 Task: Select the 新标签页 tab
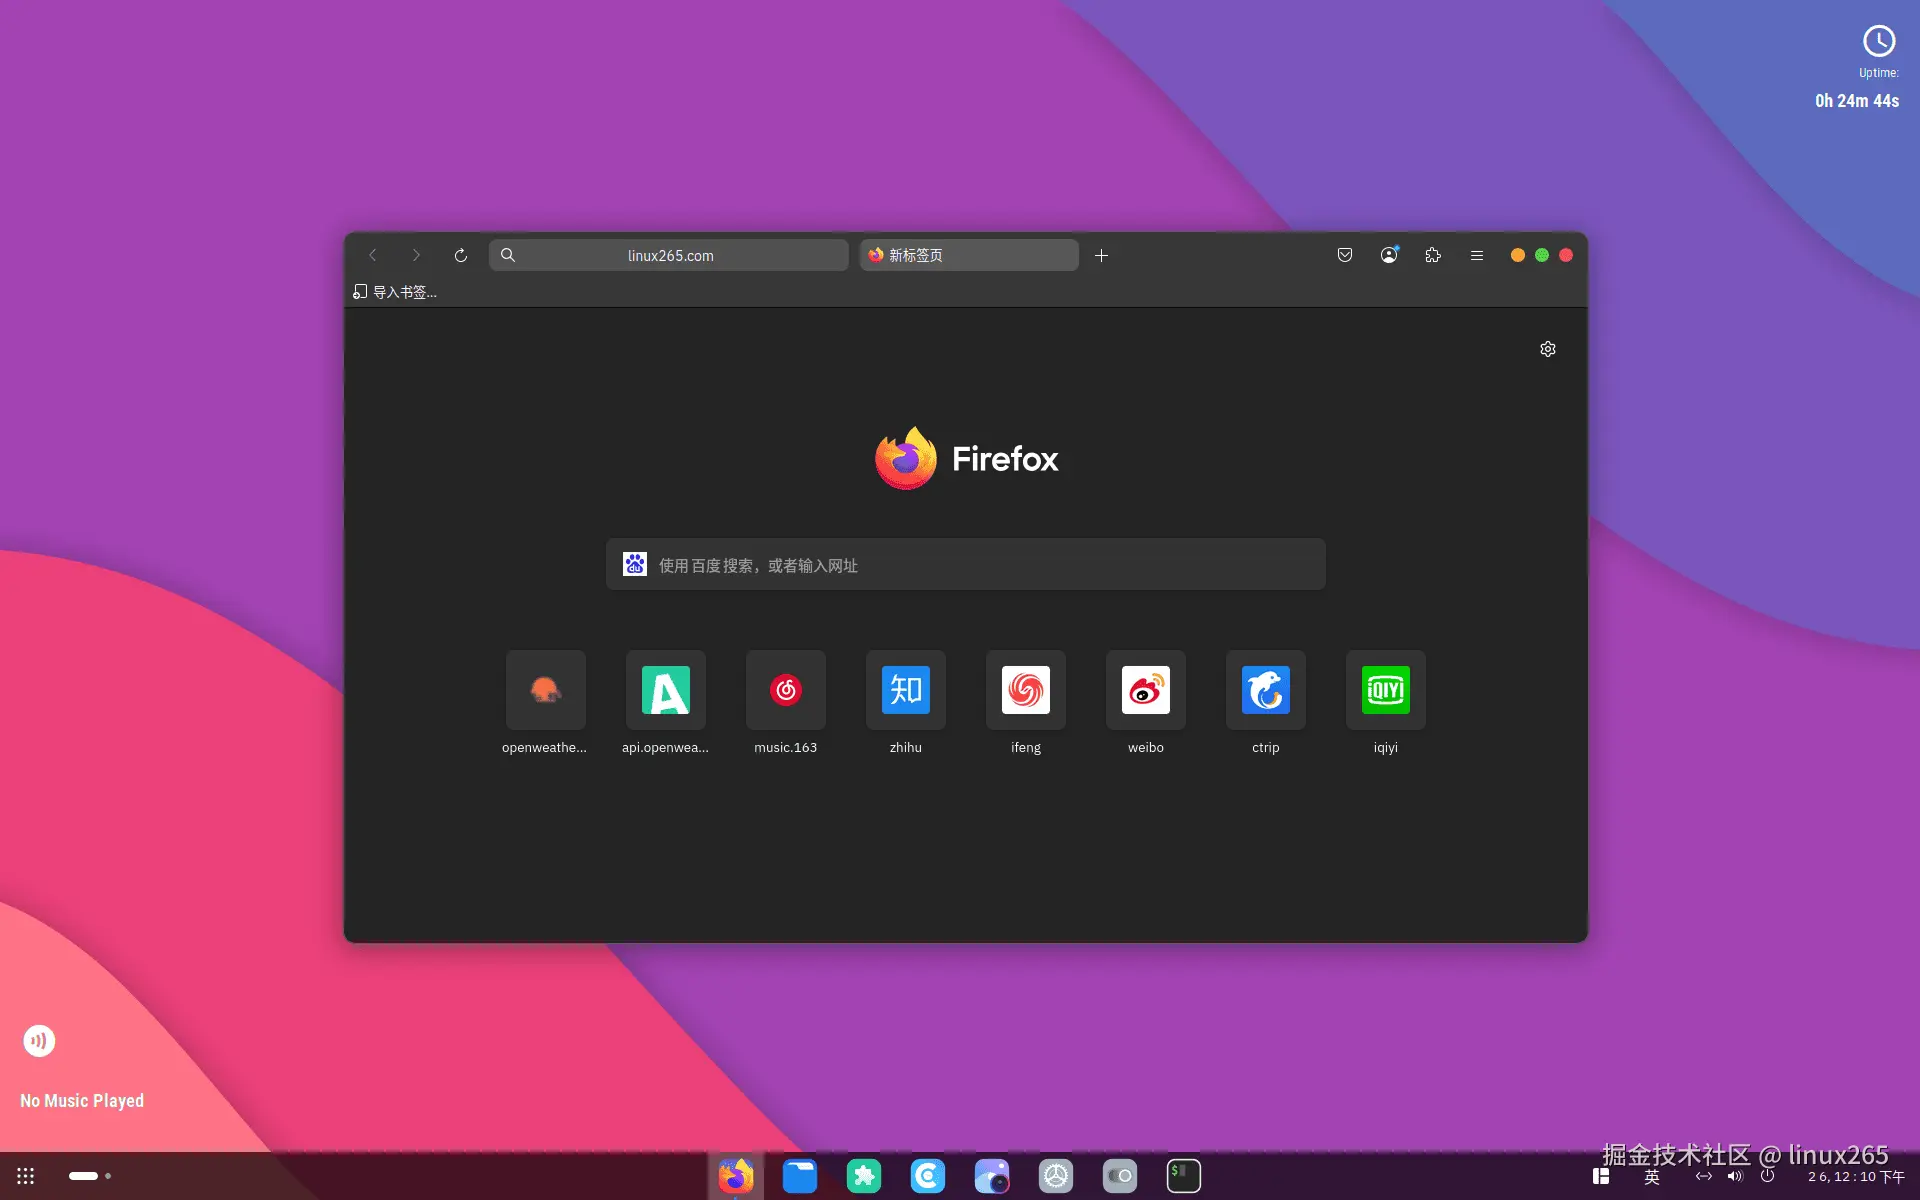pyautogui.click(x=968, y=256)
